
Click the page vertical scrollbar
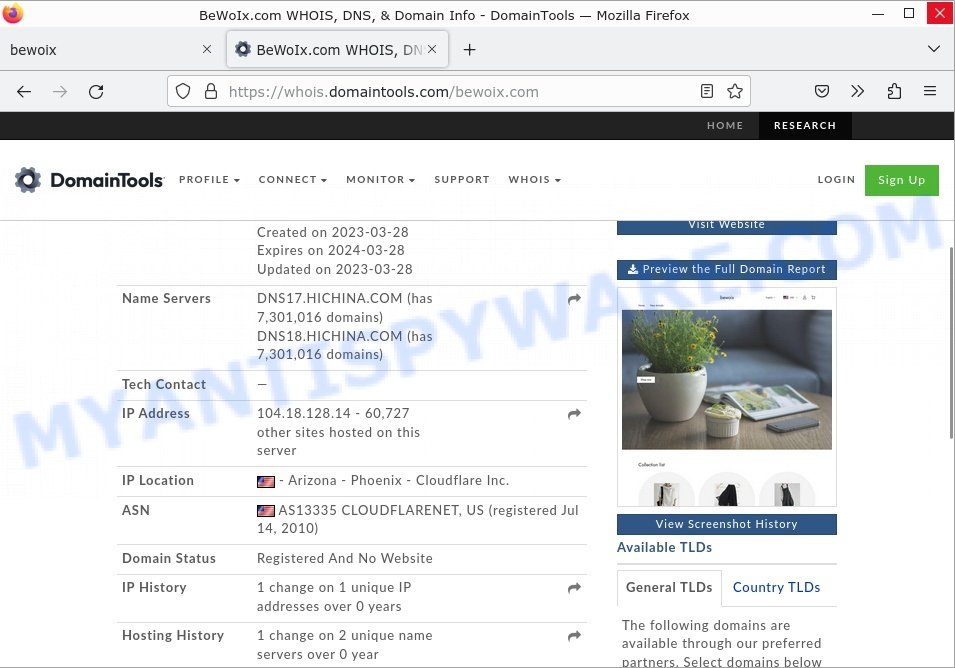click(951, 342)
